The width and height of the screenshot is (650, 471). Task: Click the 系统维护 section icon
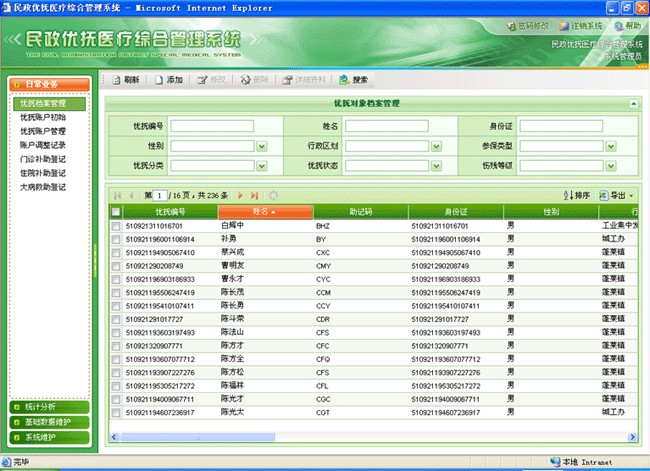coord(17,437)
